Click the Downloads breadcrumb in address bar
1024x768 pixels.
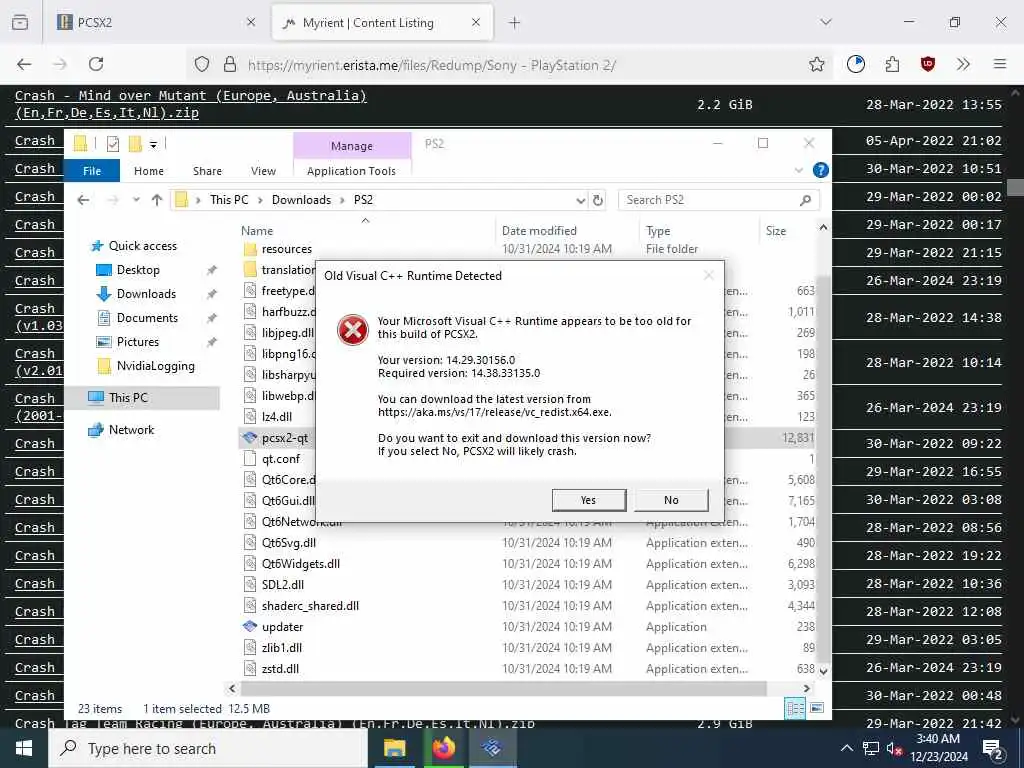click(x=301, y=200)
